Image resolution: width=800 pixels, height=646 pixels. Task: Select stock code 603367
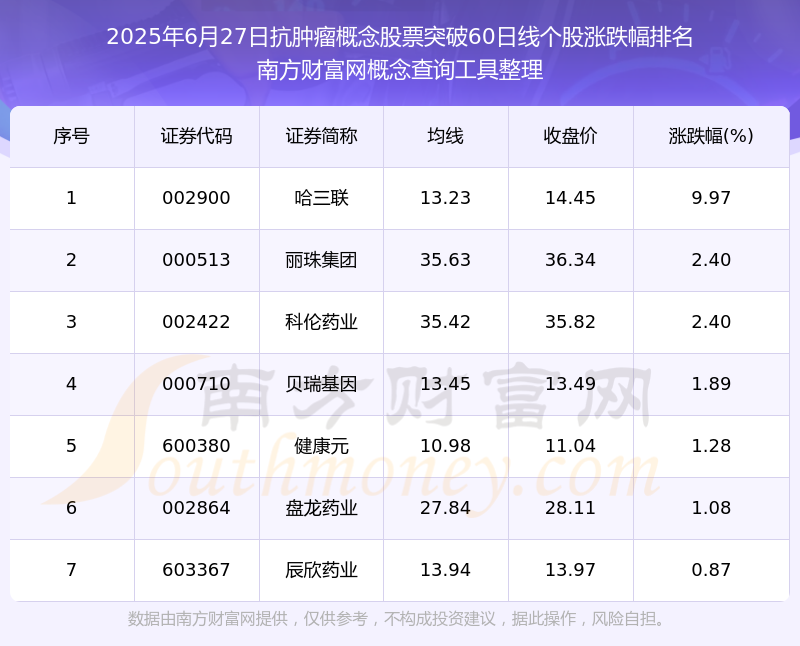196,570
